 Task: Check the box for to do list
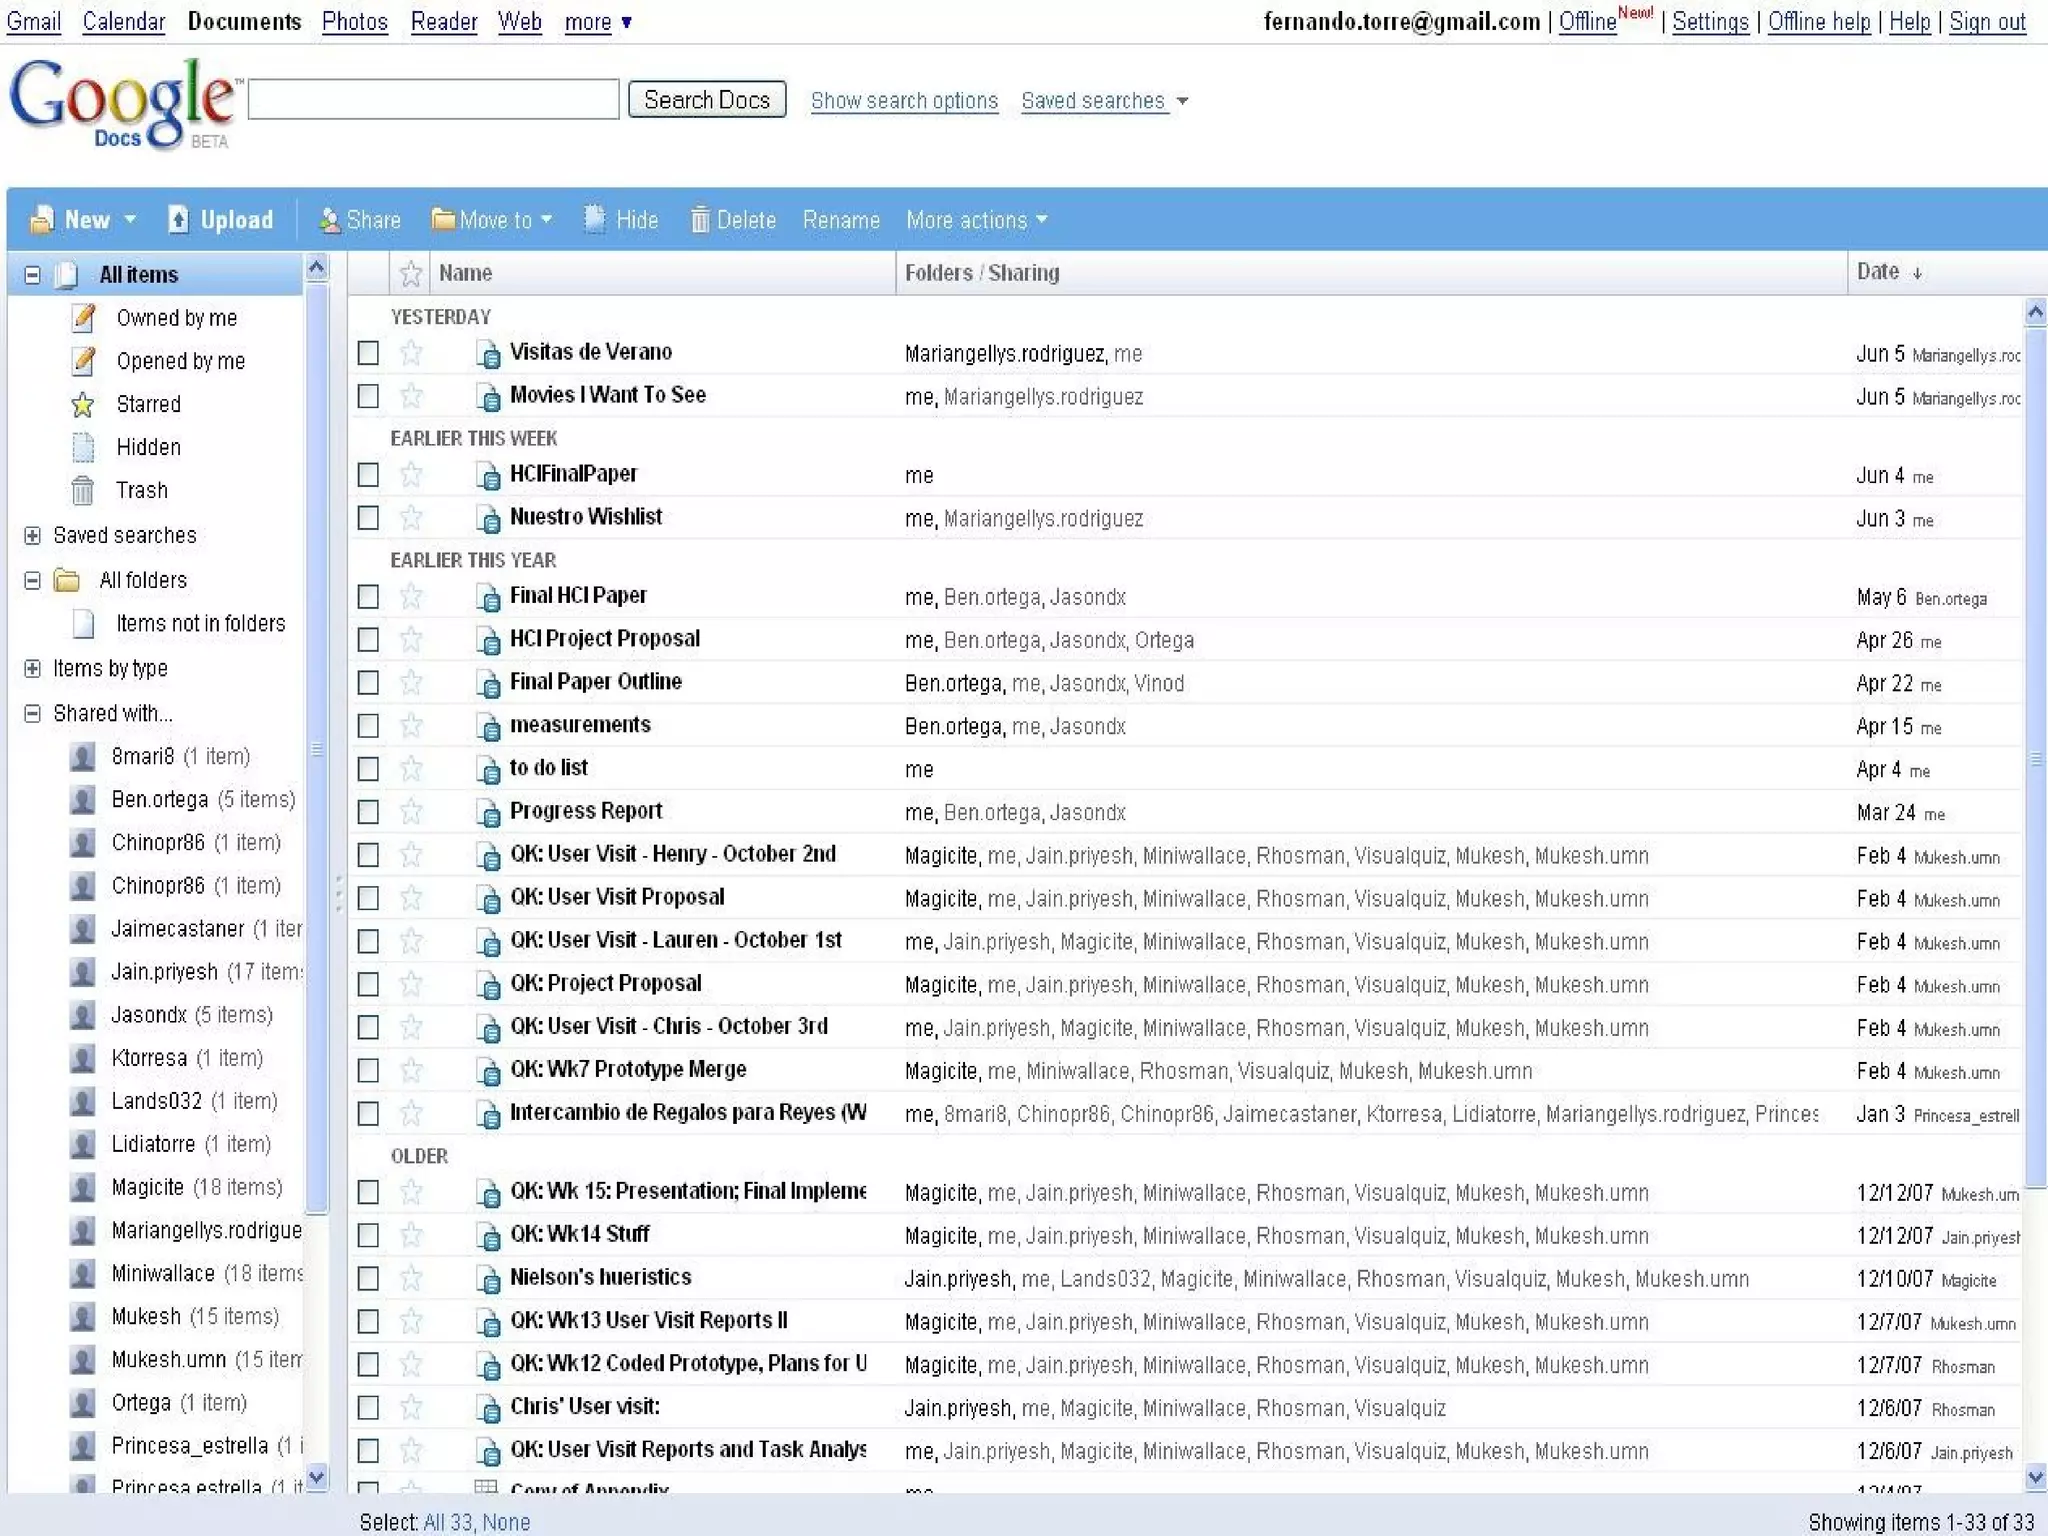pyautogui.click(x=368, y=769)
